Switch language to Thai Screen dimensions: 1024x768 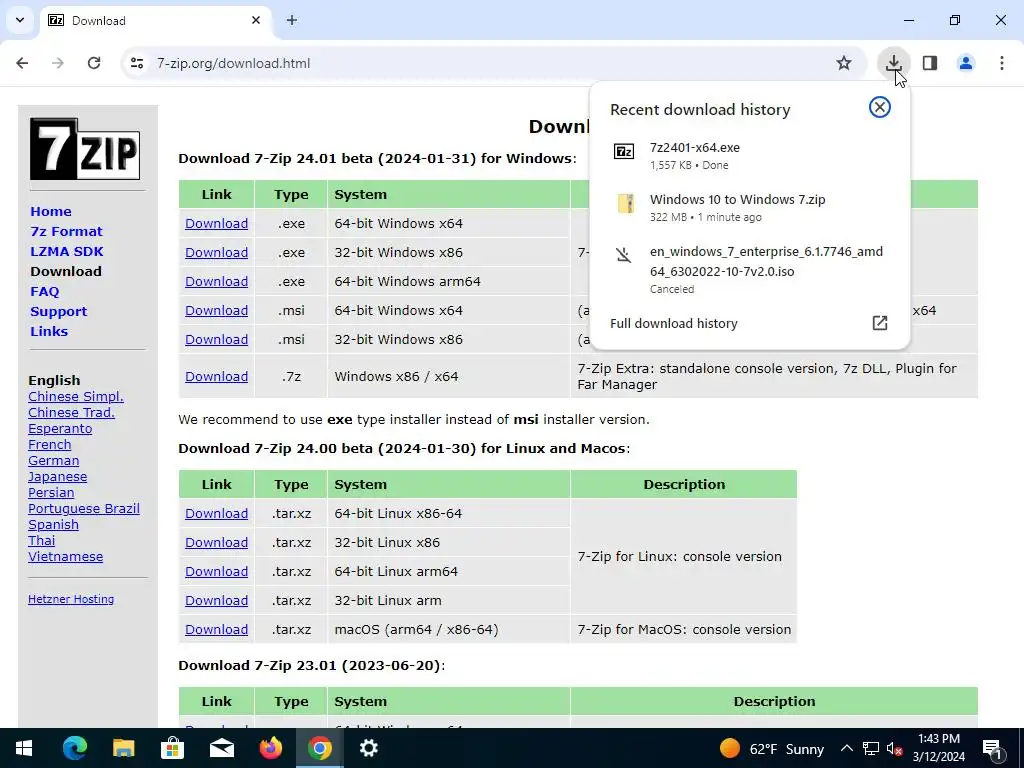pos(42,541)
